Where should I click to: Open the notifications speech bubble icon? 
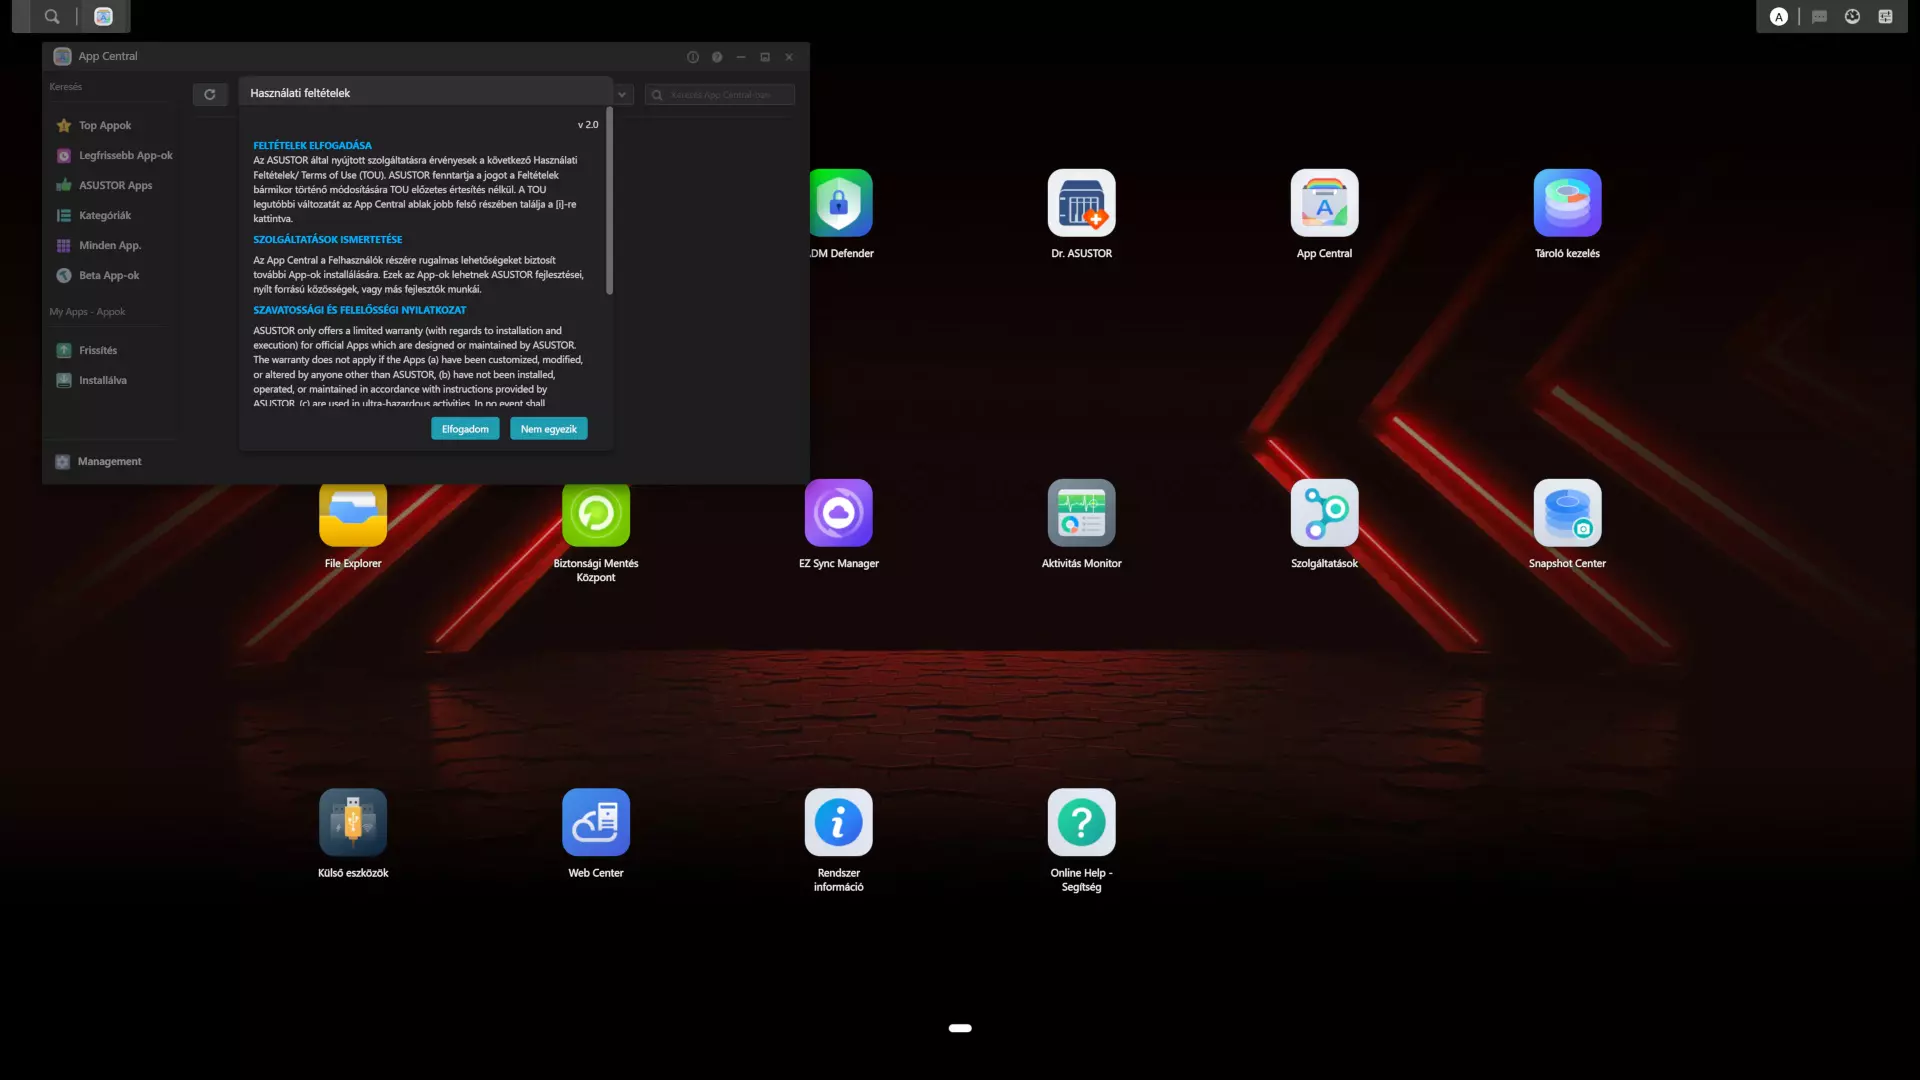1820,16
